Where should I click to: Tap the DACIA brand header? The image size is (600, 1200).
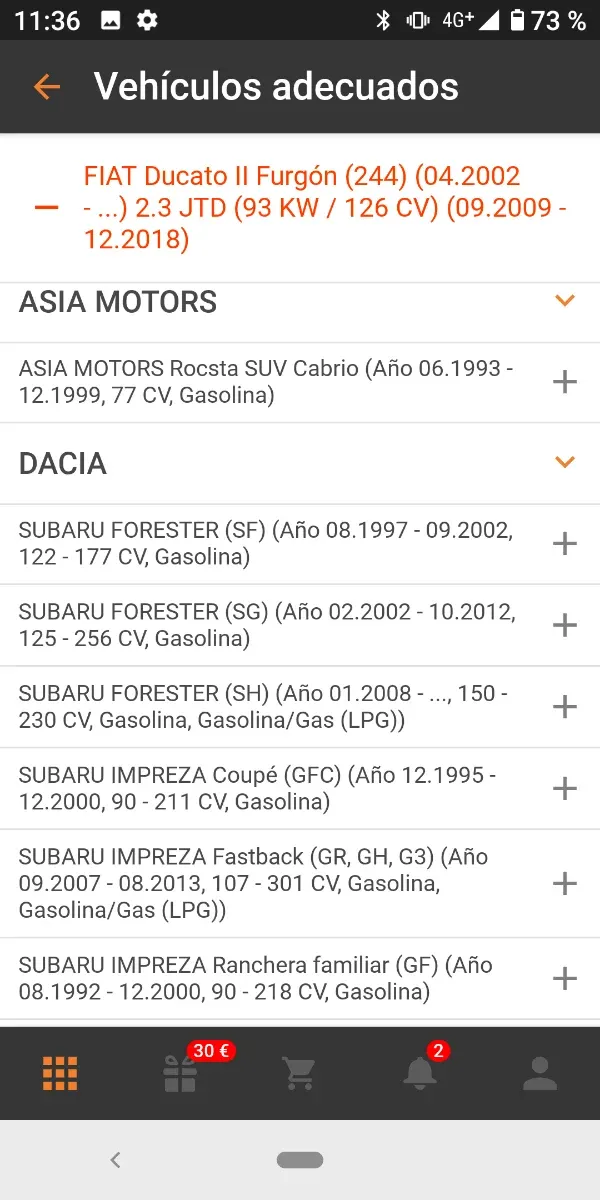63,464
